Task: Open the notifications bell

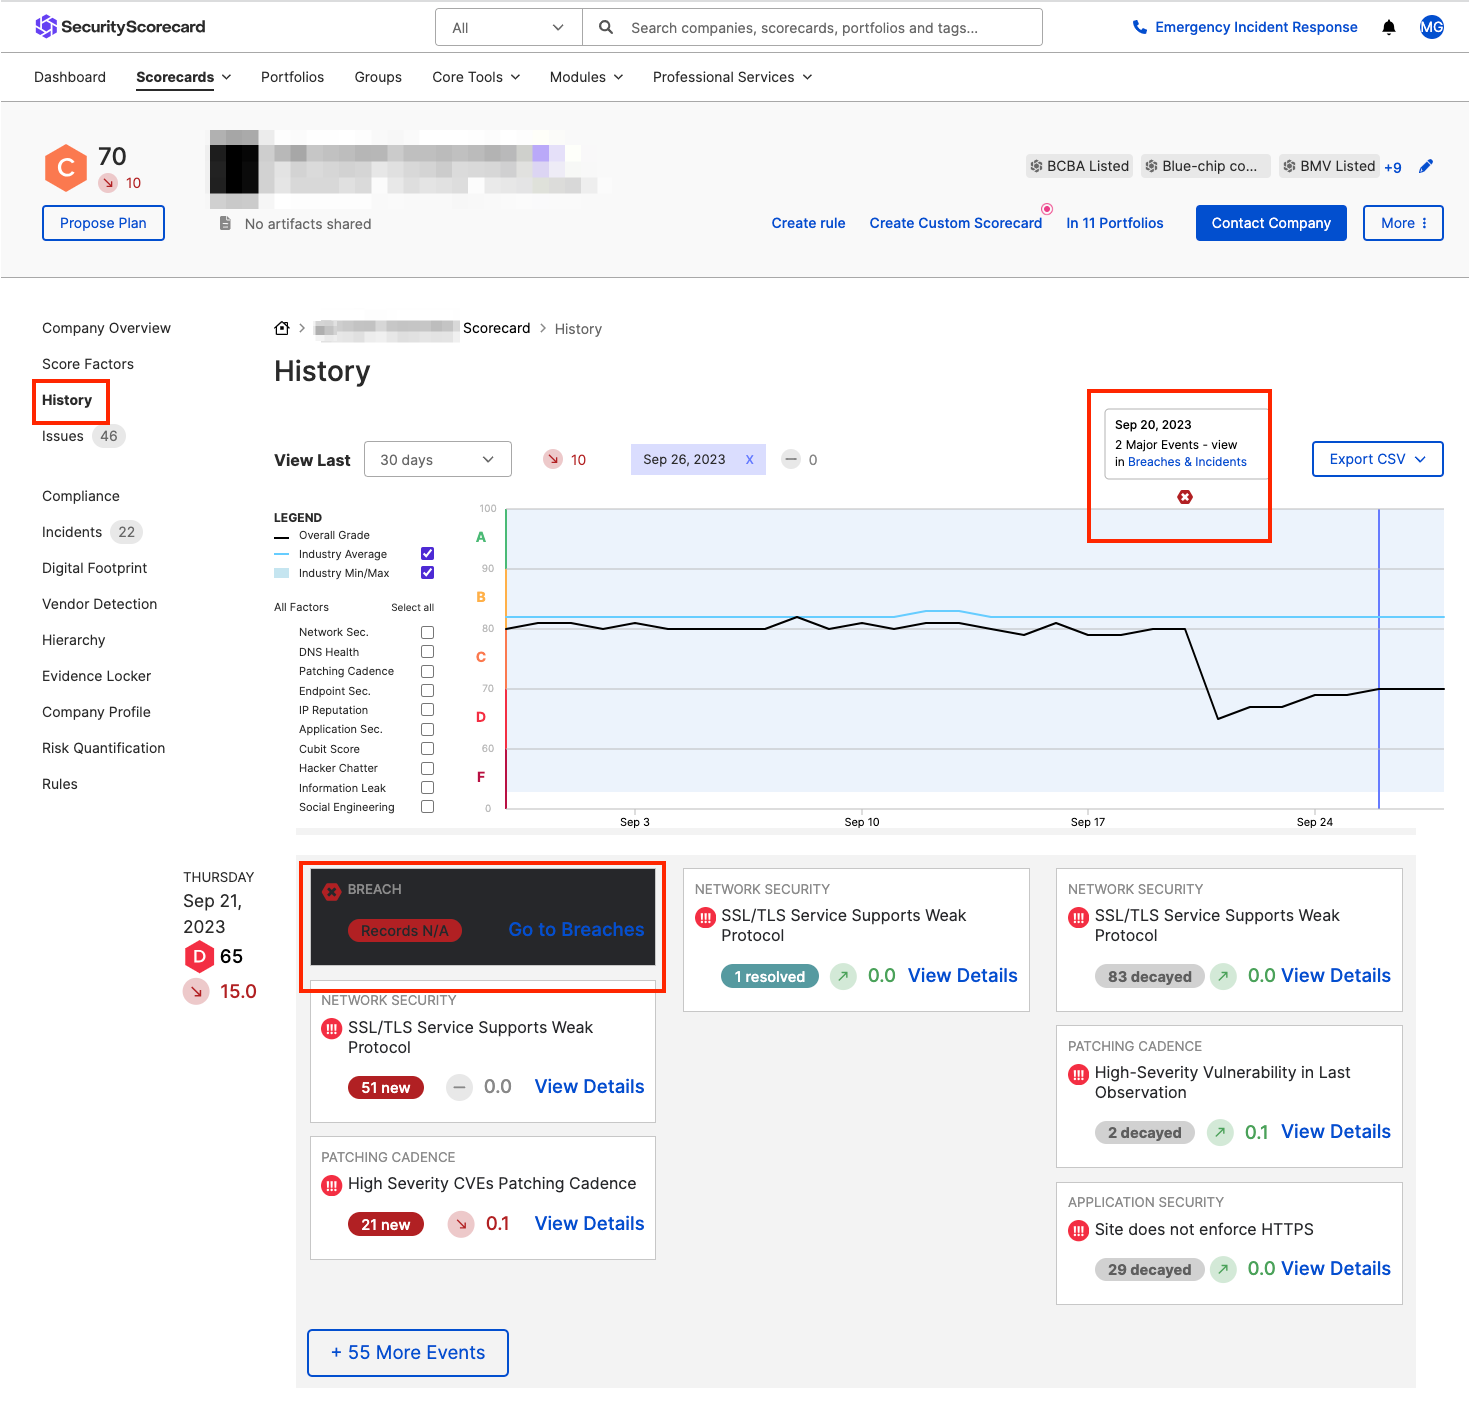Action: pyautogui.click(x=1389, y=27)
